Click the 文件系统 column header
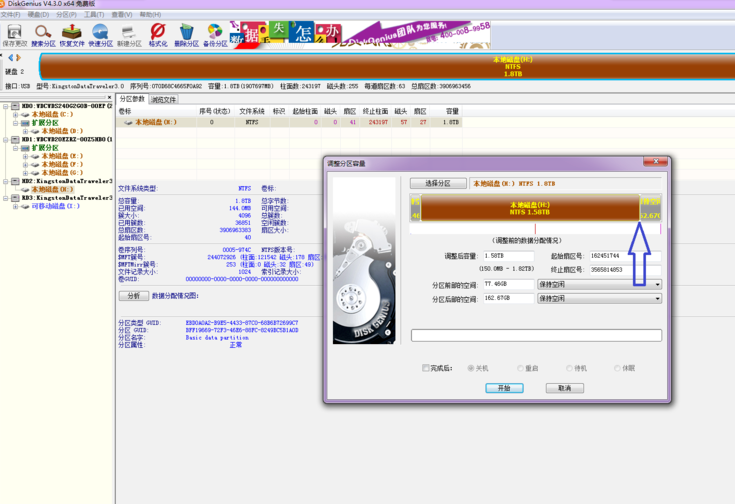 click(x=252, y=111)
